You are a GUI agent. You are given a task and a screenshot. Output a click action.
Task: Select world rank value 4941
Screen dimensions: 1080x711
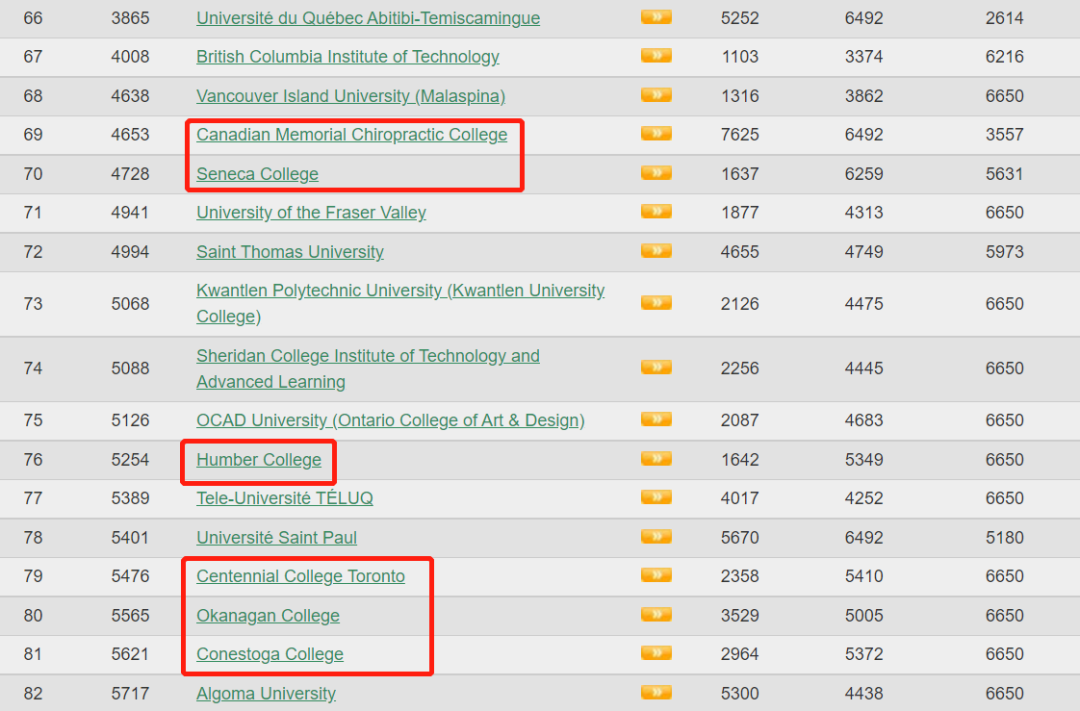[130, 212]
